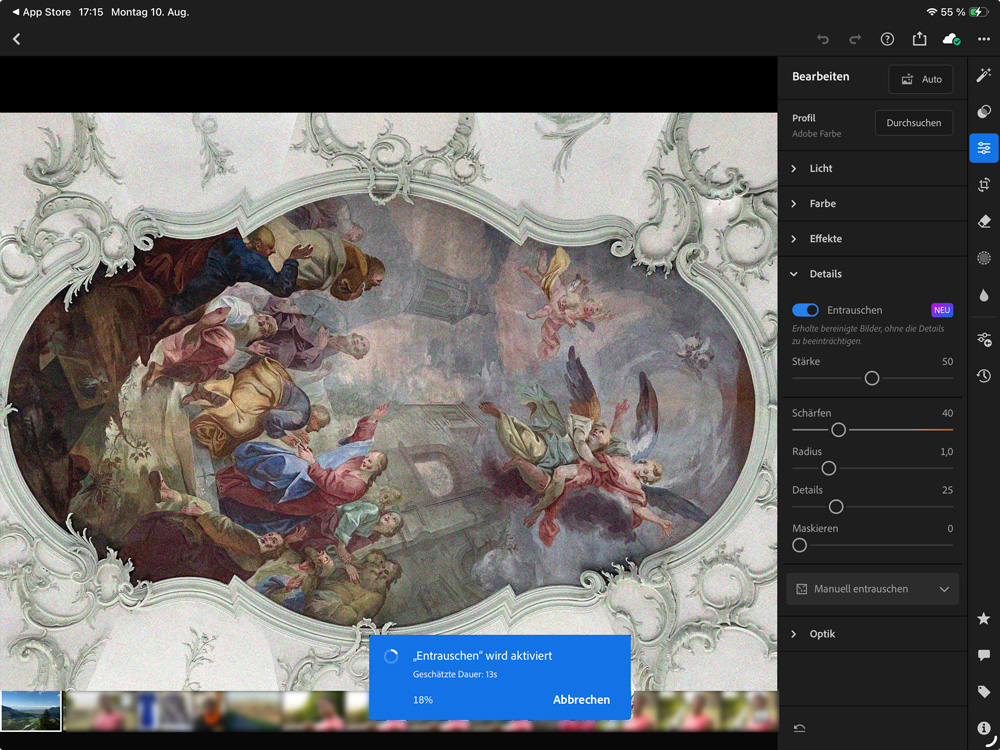Click the Maskieren slider handle
Screen dimensions: 1000x750
pos(799,545)
